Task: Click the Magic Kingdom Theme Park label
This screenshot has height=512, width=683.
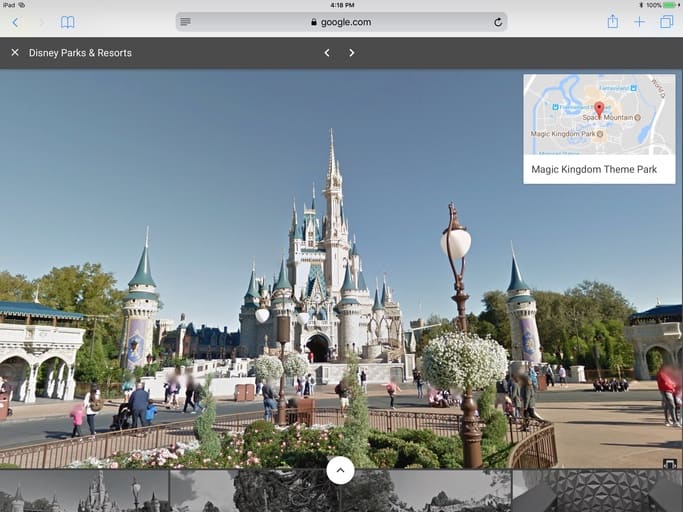Action: (594, 170)
